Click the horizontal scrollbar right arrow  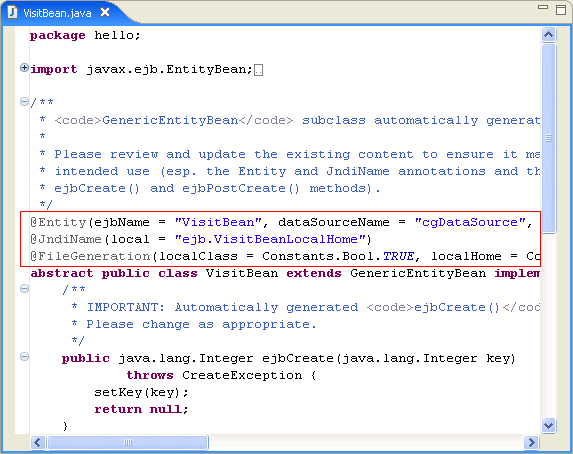[531, 443]
